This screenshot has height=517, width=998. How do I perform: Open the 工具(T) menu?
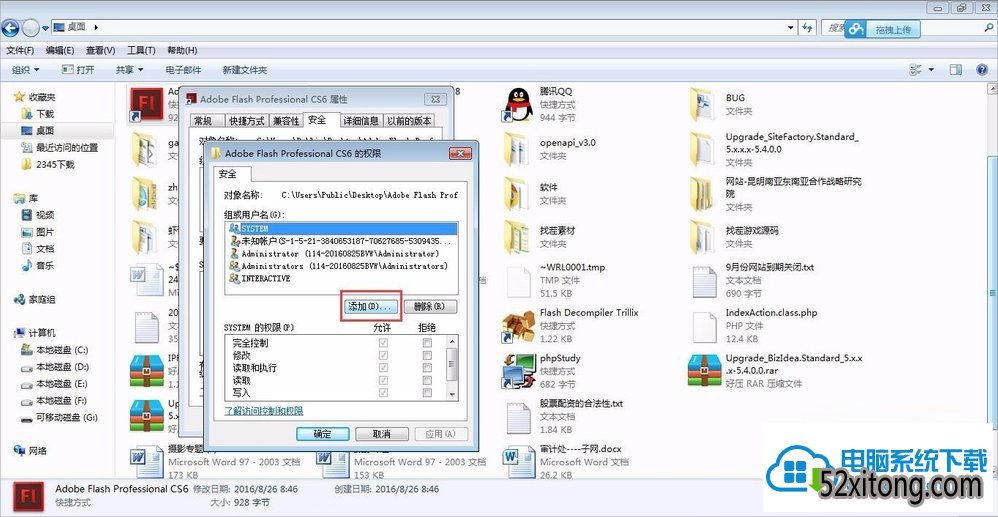tap(141, 50)
